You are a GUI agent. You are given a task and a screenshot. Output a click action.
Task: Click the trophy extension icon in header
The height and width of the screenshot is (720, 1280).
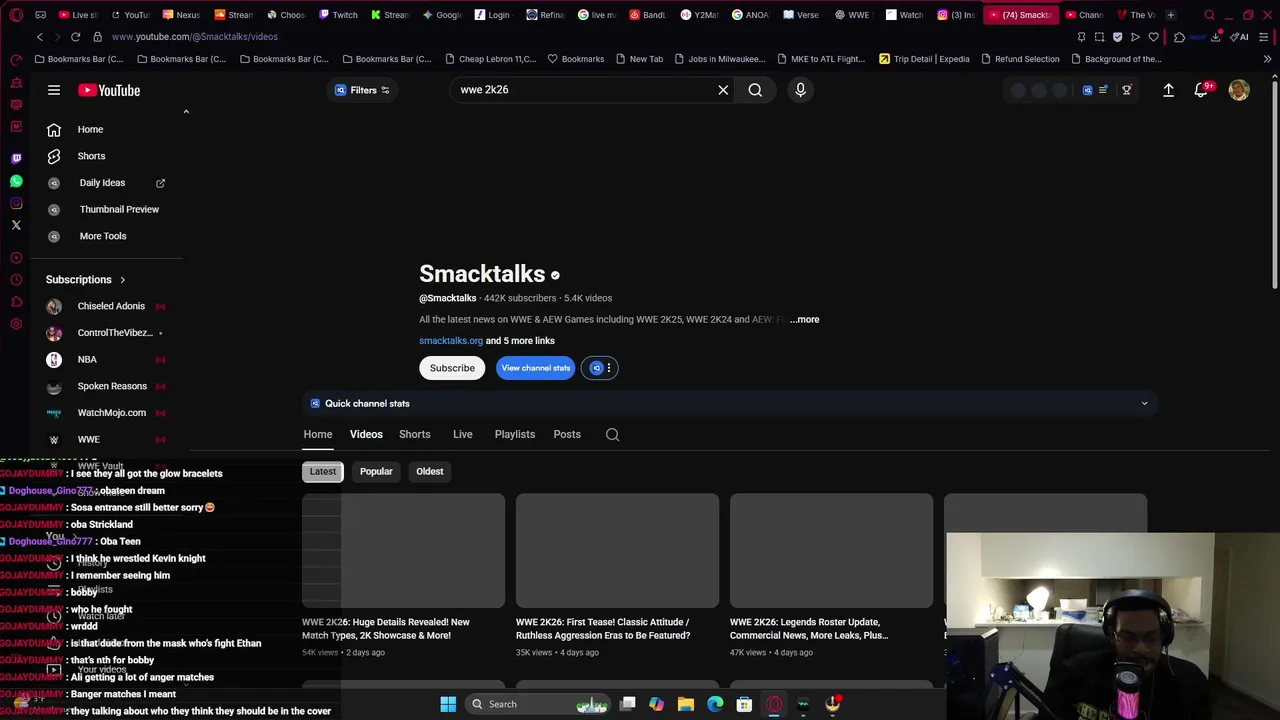point(1126,90)
